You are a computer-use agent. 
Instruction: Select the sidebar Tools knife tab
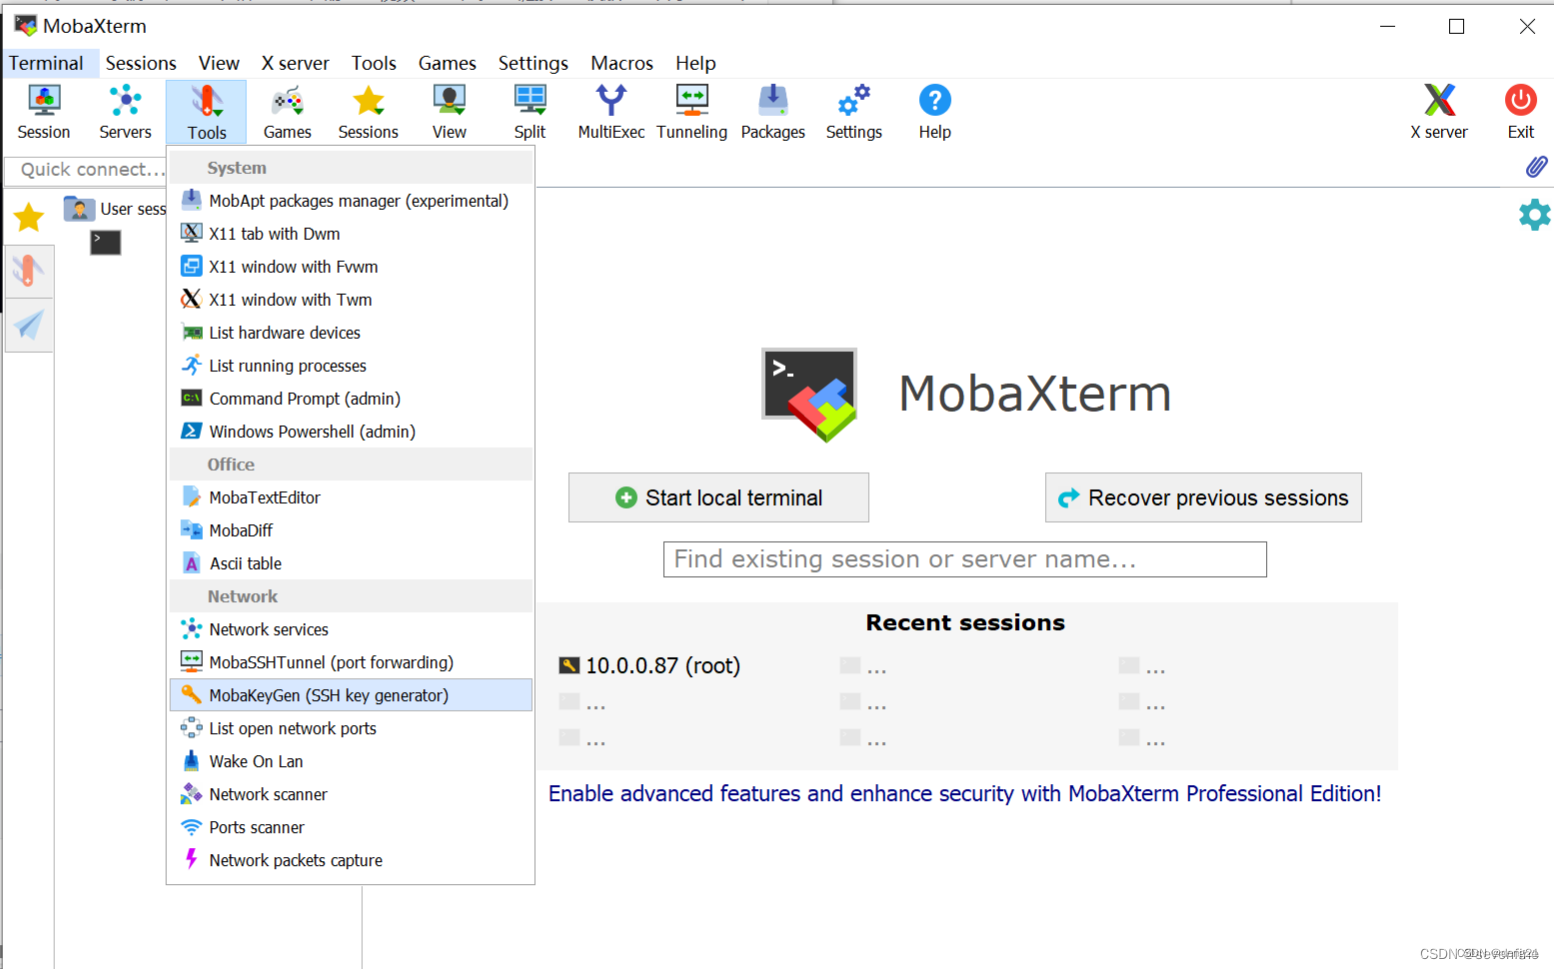click(29, 270)
